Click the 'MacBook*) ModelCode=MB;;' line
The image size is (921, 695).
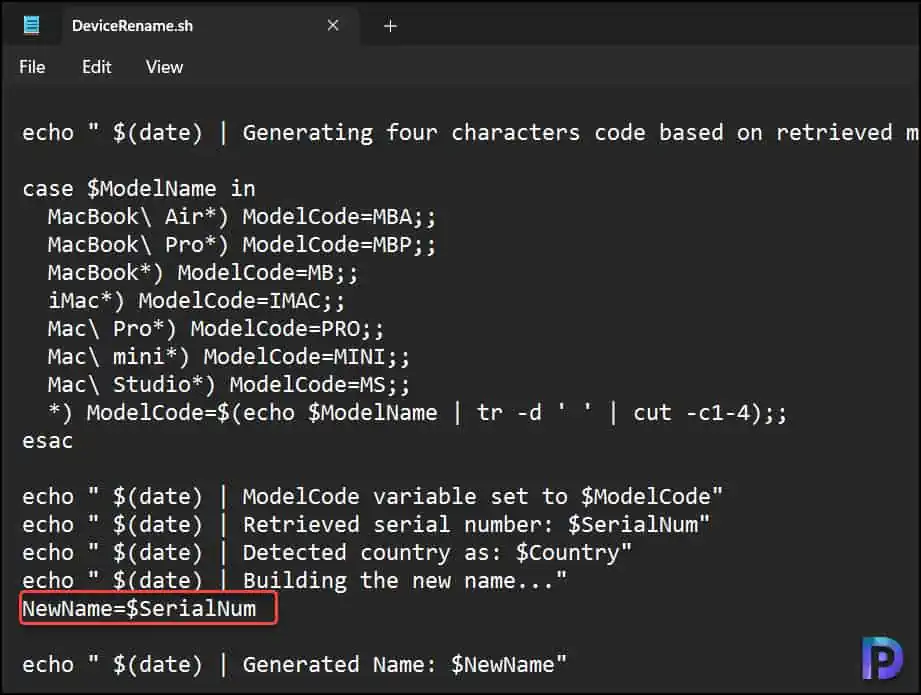[x=203, y=273]
